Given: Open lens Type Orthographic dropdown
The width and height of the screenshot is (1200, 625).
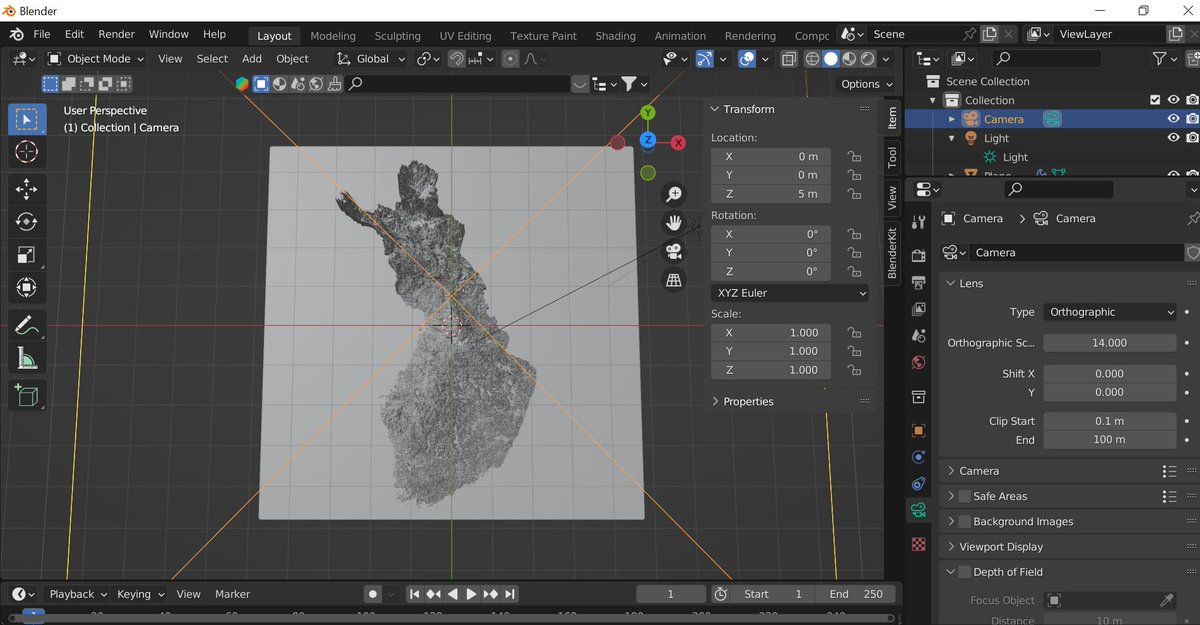Looking at the screenshot, I should [1110, 312].
